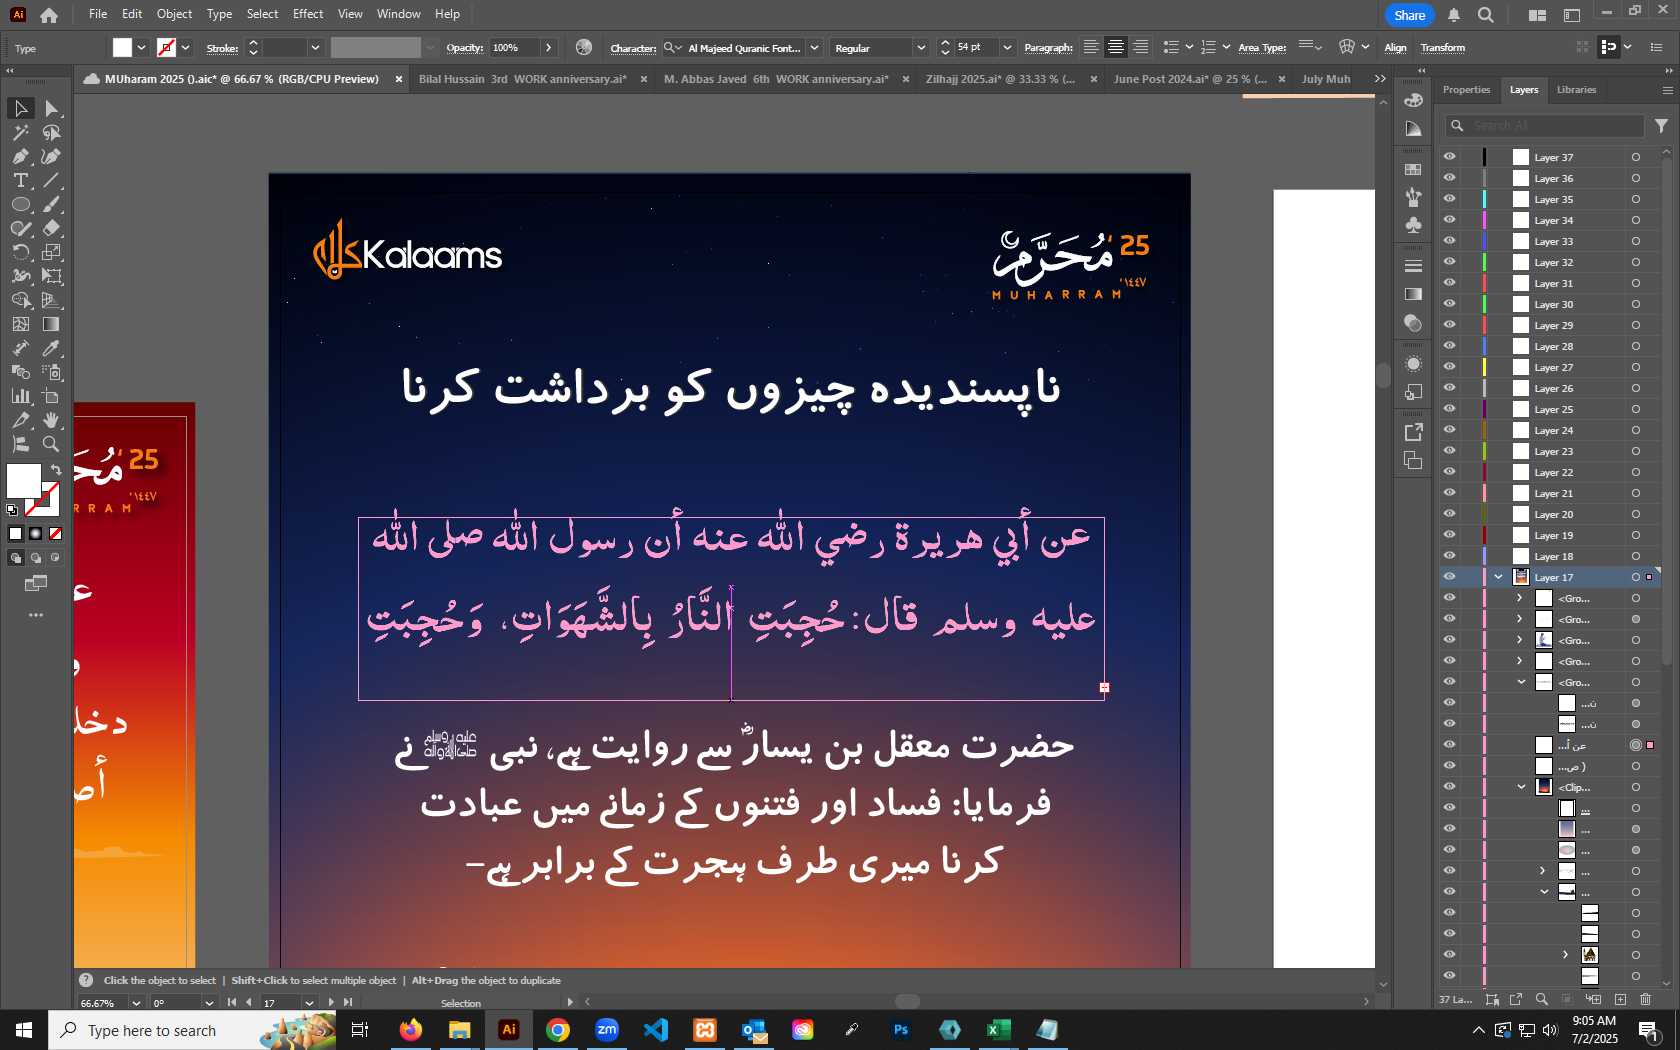This screenshot has width=1680, height=1050.
Task: Select the Zoom tool magnifier
Action: (51, 444)
